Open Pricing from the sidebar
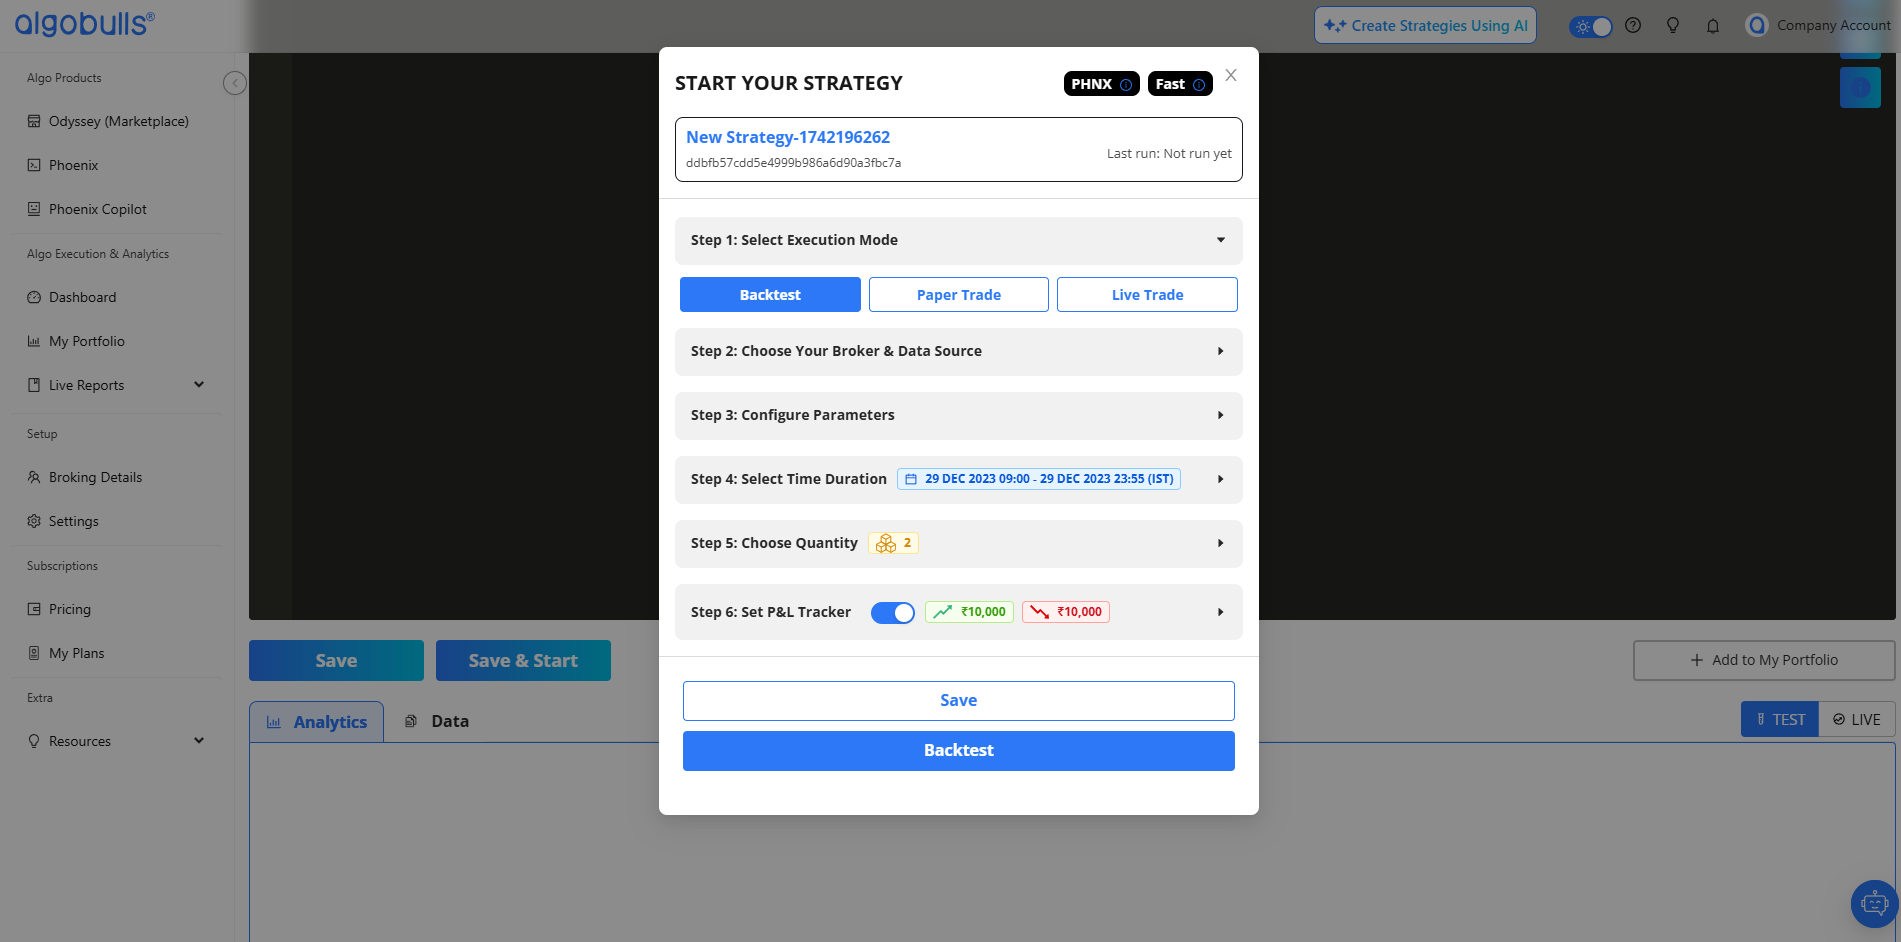 click(x=69, y=609)
